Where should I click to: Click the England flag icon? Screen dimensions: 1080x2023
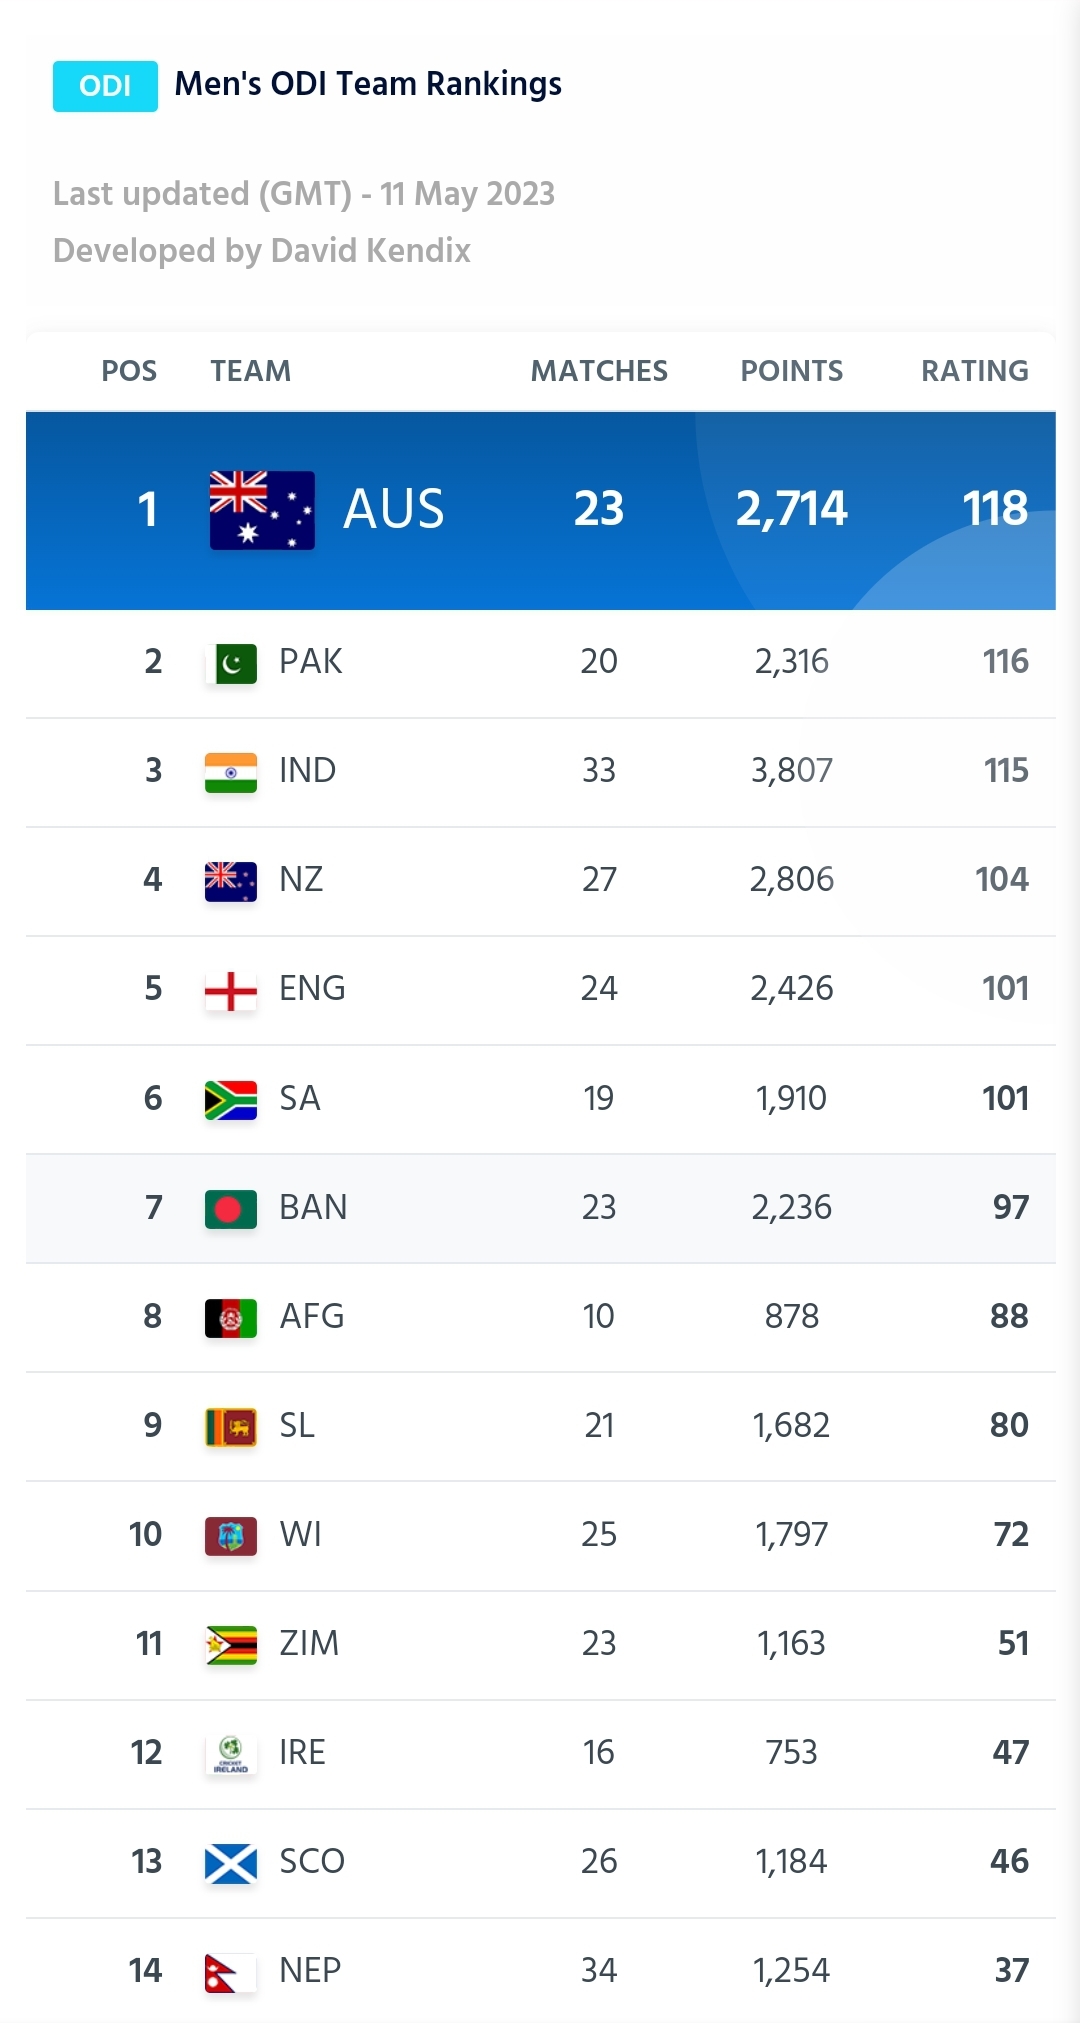point(231,990)
